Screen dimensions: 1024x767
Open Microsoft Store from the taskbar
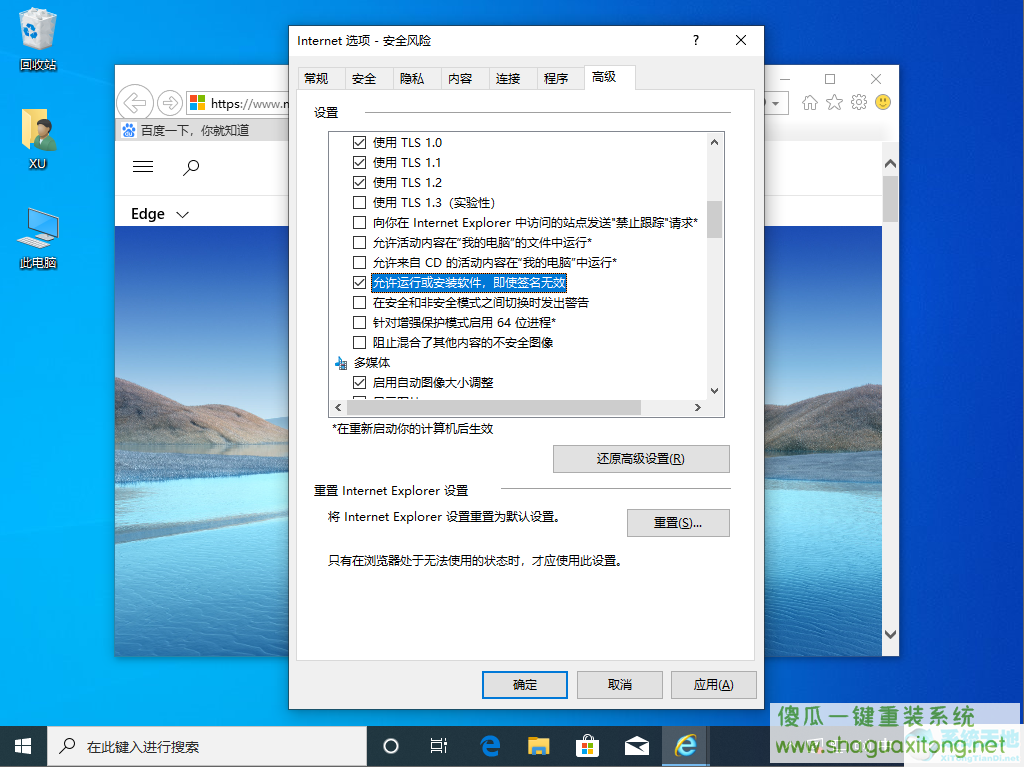[x=587, y=745]
